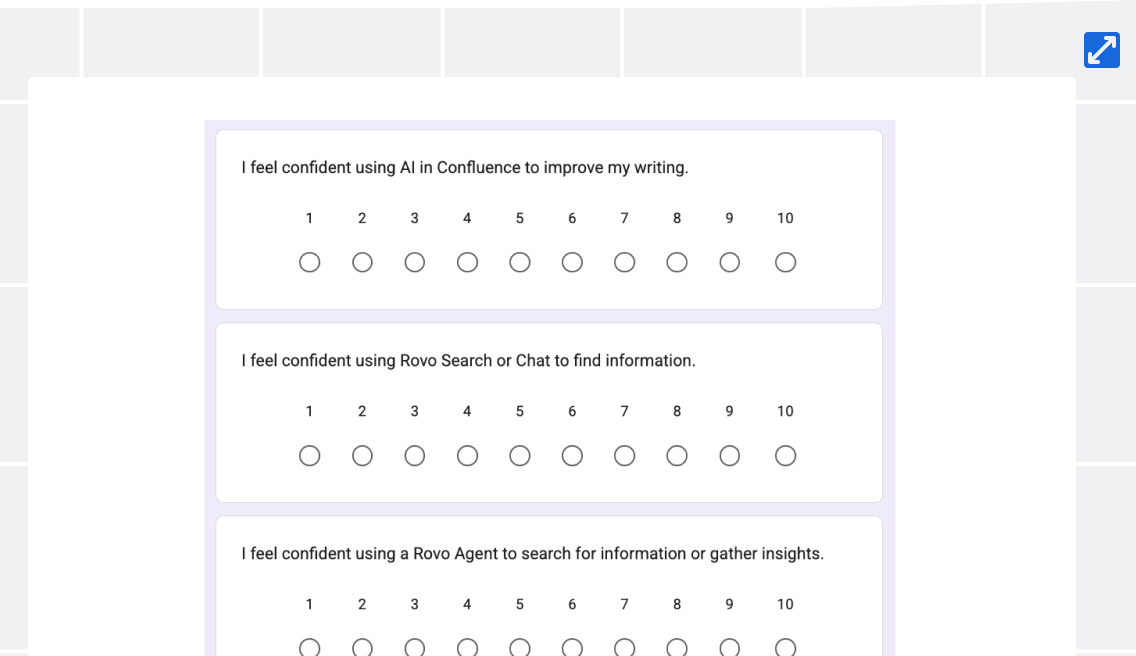Select rating 3 for Rovo Agent question
The height and width of the screenshot is (656, 1136).
[414, 647]
